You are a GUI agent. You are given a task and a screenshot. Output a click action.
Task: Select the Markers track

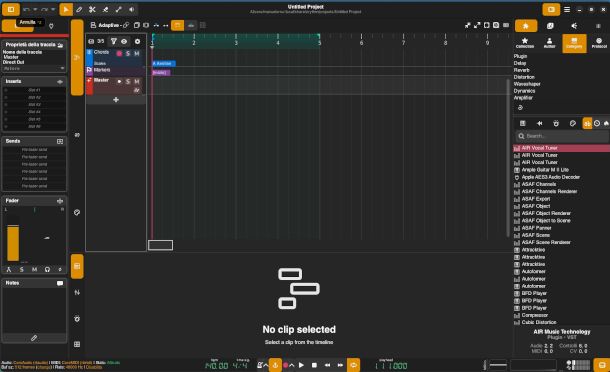tap(102, 70)
